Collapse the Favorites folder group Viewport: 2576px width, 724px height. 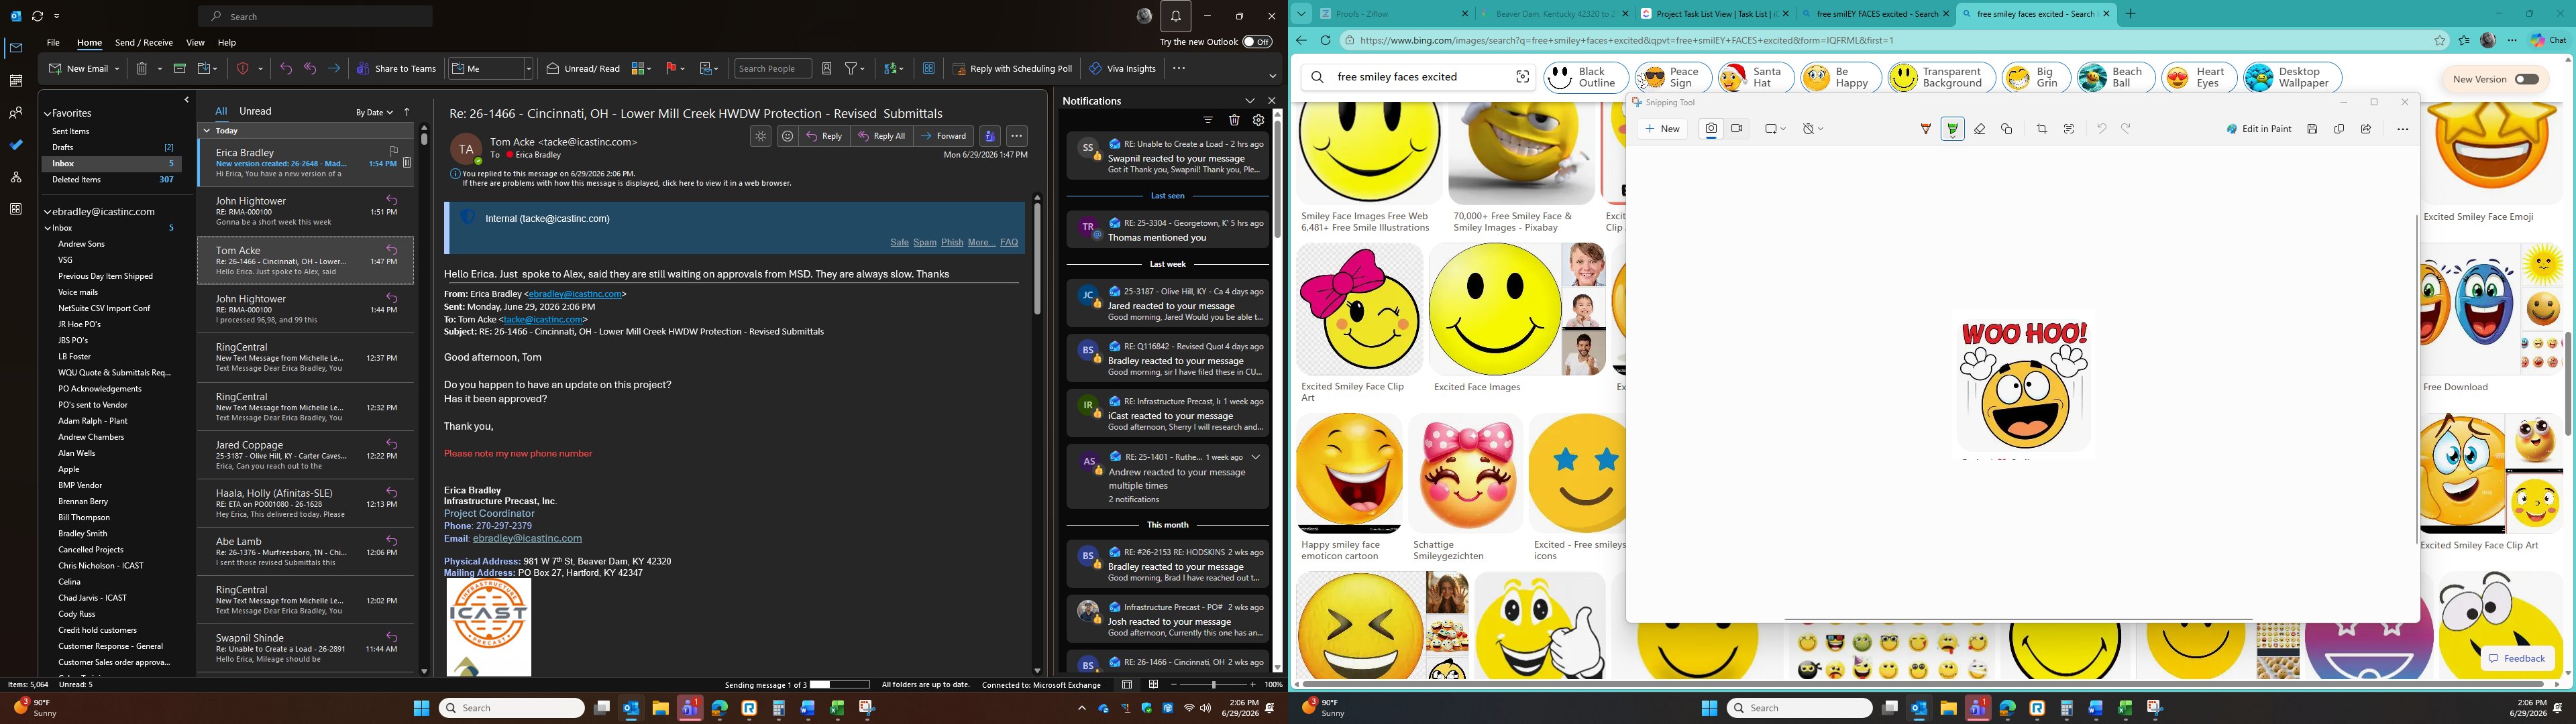pyautogui.click(x=47, y=114)
